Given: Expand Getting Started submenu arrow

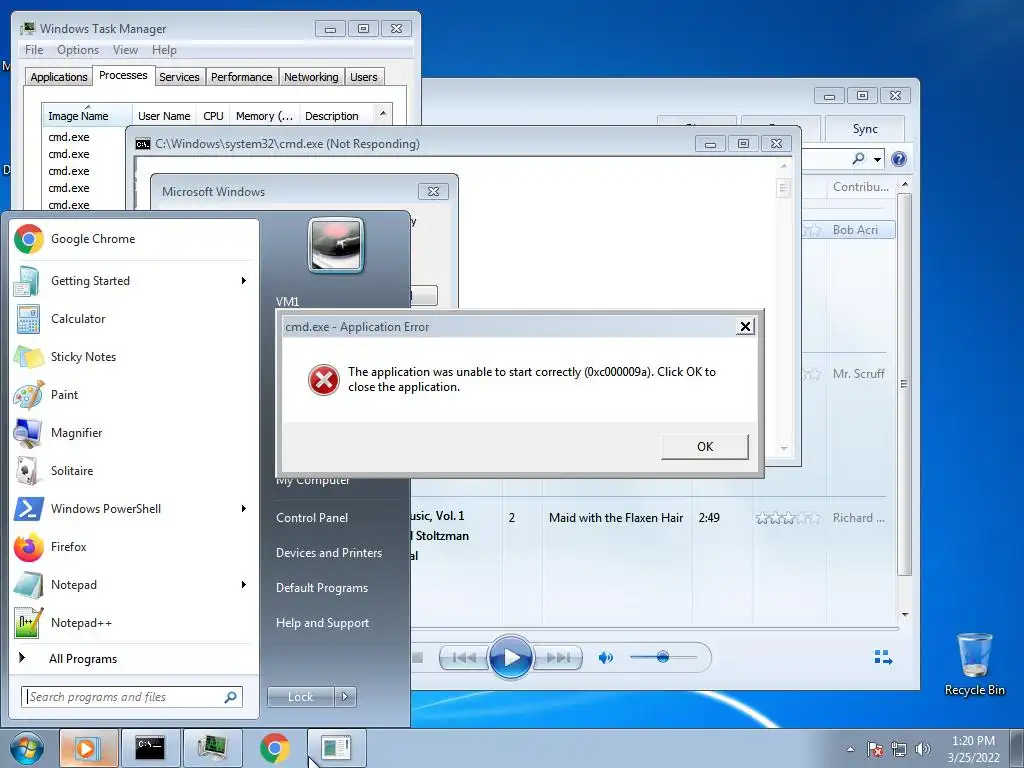Looking at the screenshot, I should (244, 281).
